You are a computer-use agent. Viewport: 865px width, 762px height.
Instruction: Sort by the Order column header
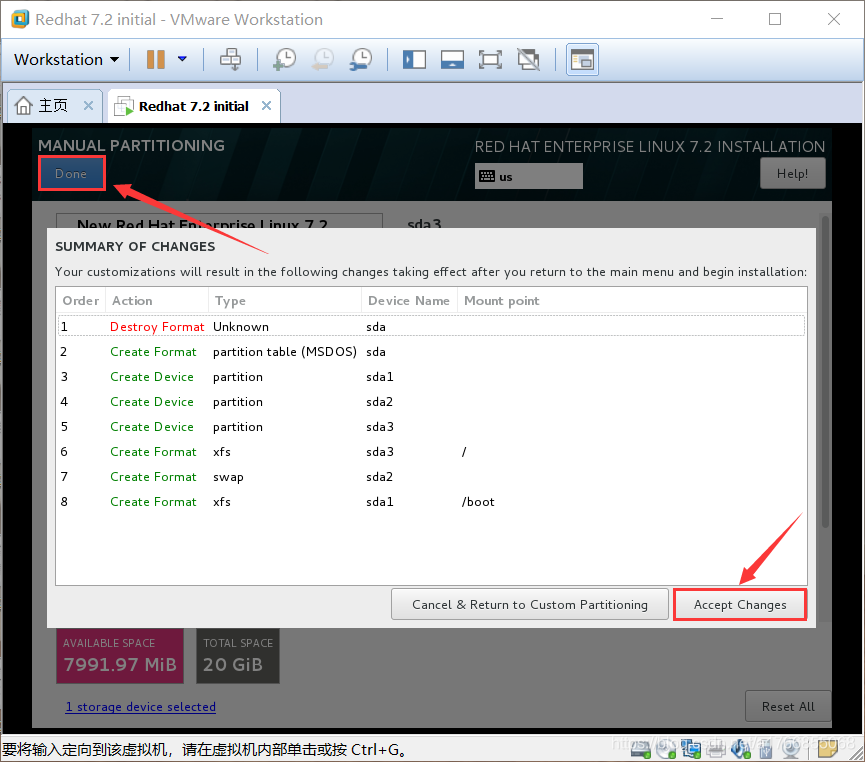pos(81,301)
